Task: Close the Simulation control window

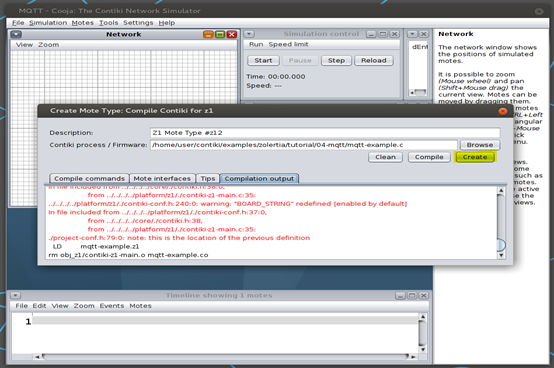Action: click(x=394, y=34)
